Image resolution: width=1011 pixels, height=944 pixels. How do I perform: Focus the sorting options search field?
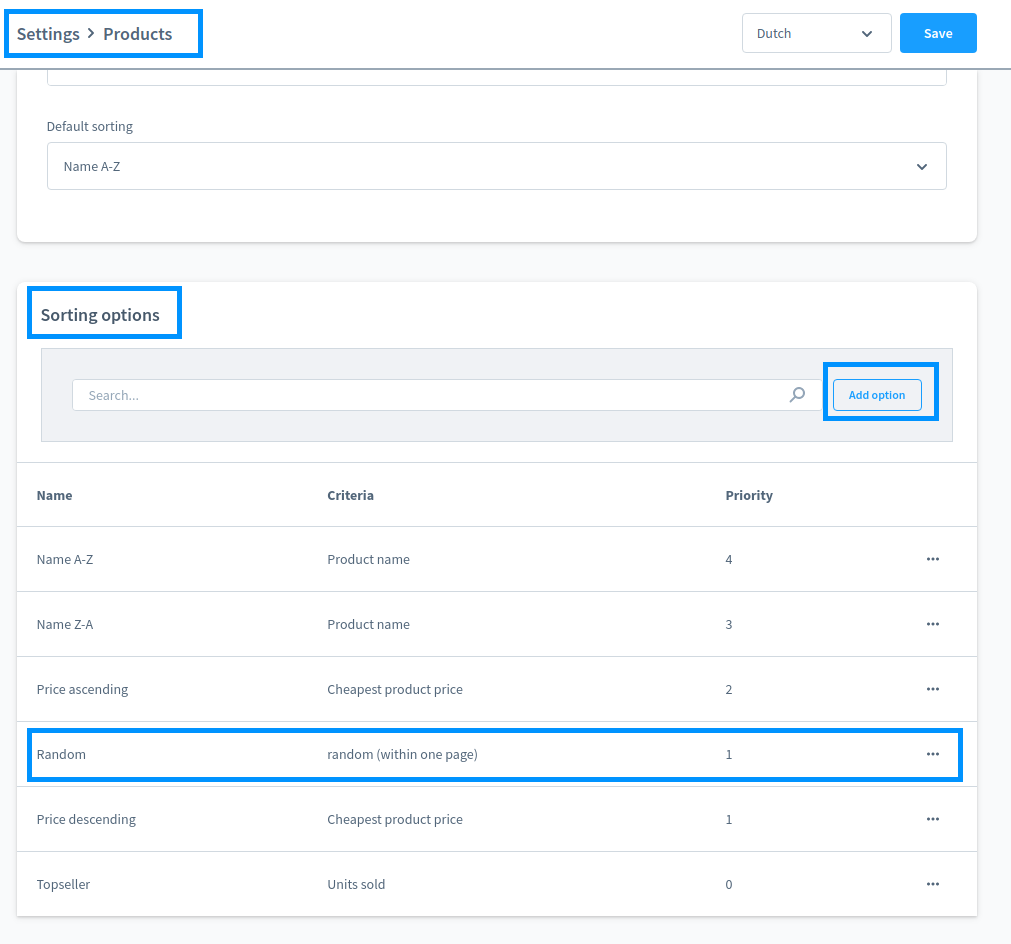coord(430,395)
